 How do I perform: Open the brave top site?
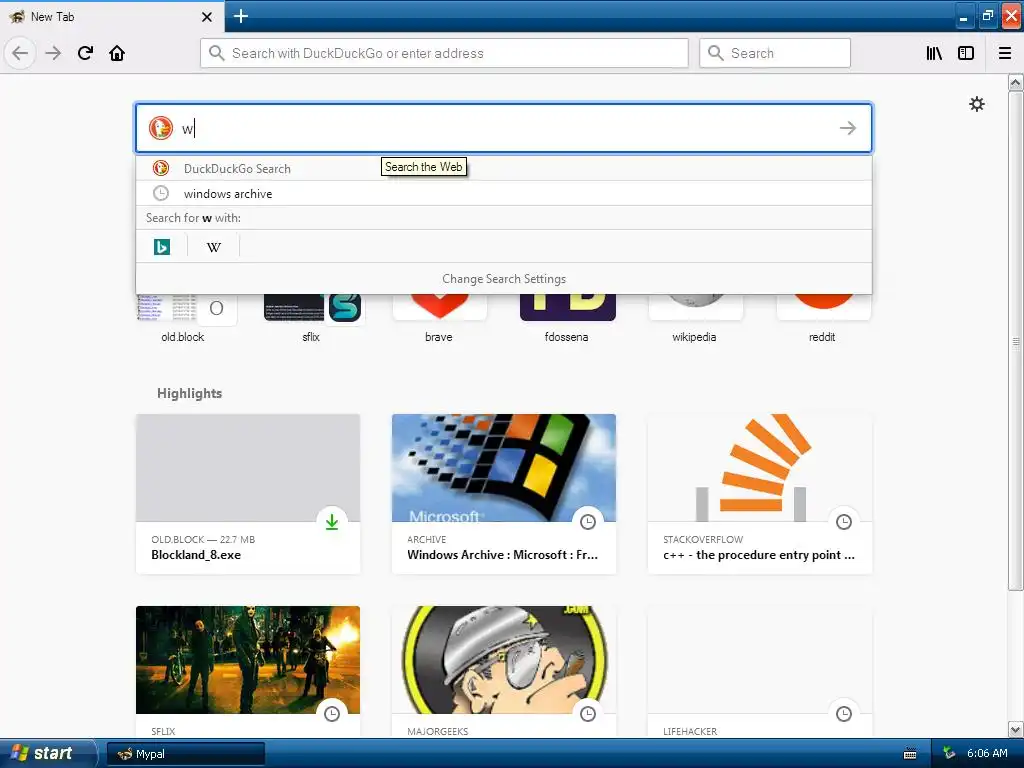click(x=439, y=317)
